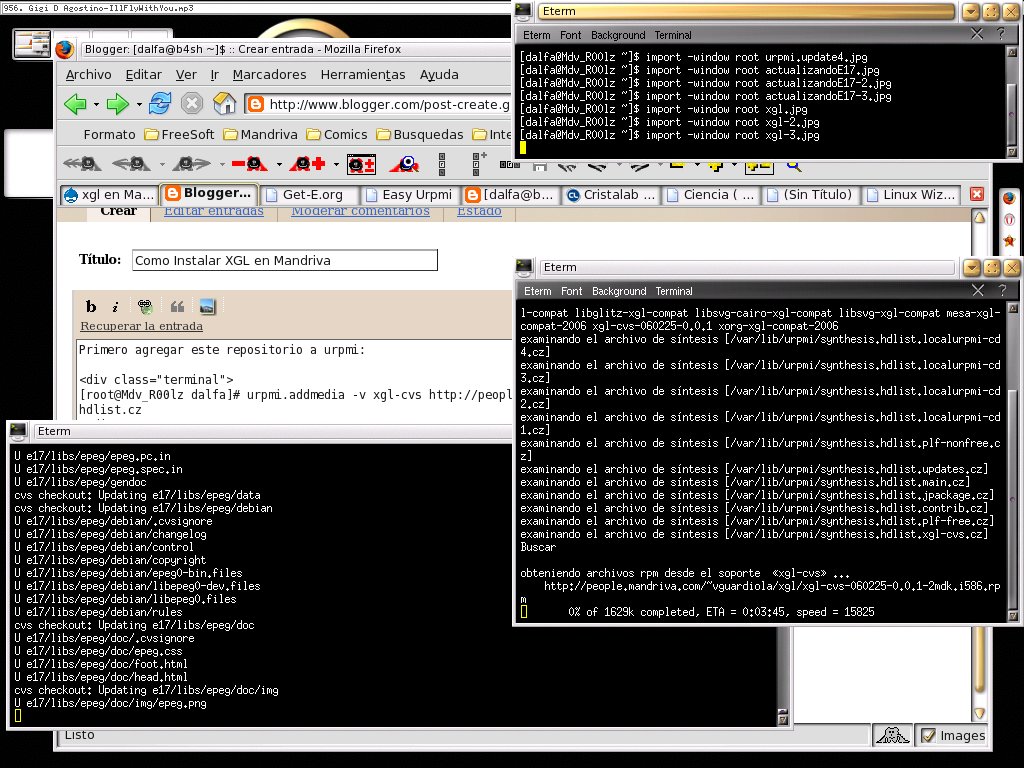Image resolution: width=1024 pixels, height=768 pixels.
Task: Open the Font menu in the lower-right Eterm
Action: pos(571,291)
